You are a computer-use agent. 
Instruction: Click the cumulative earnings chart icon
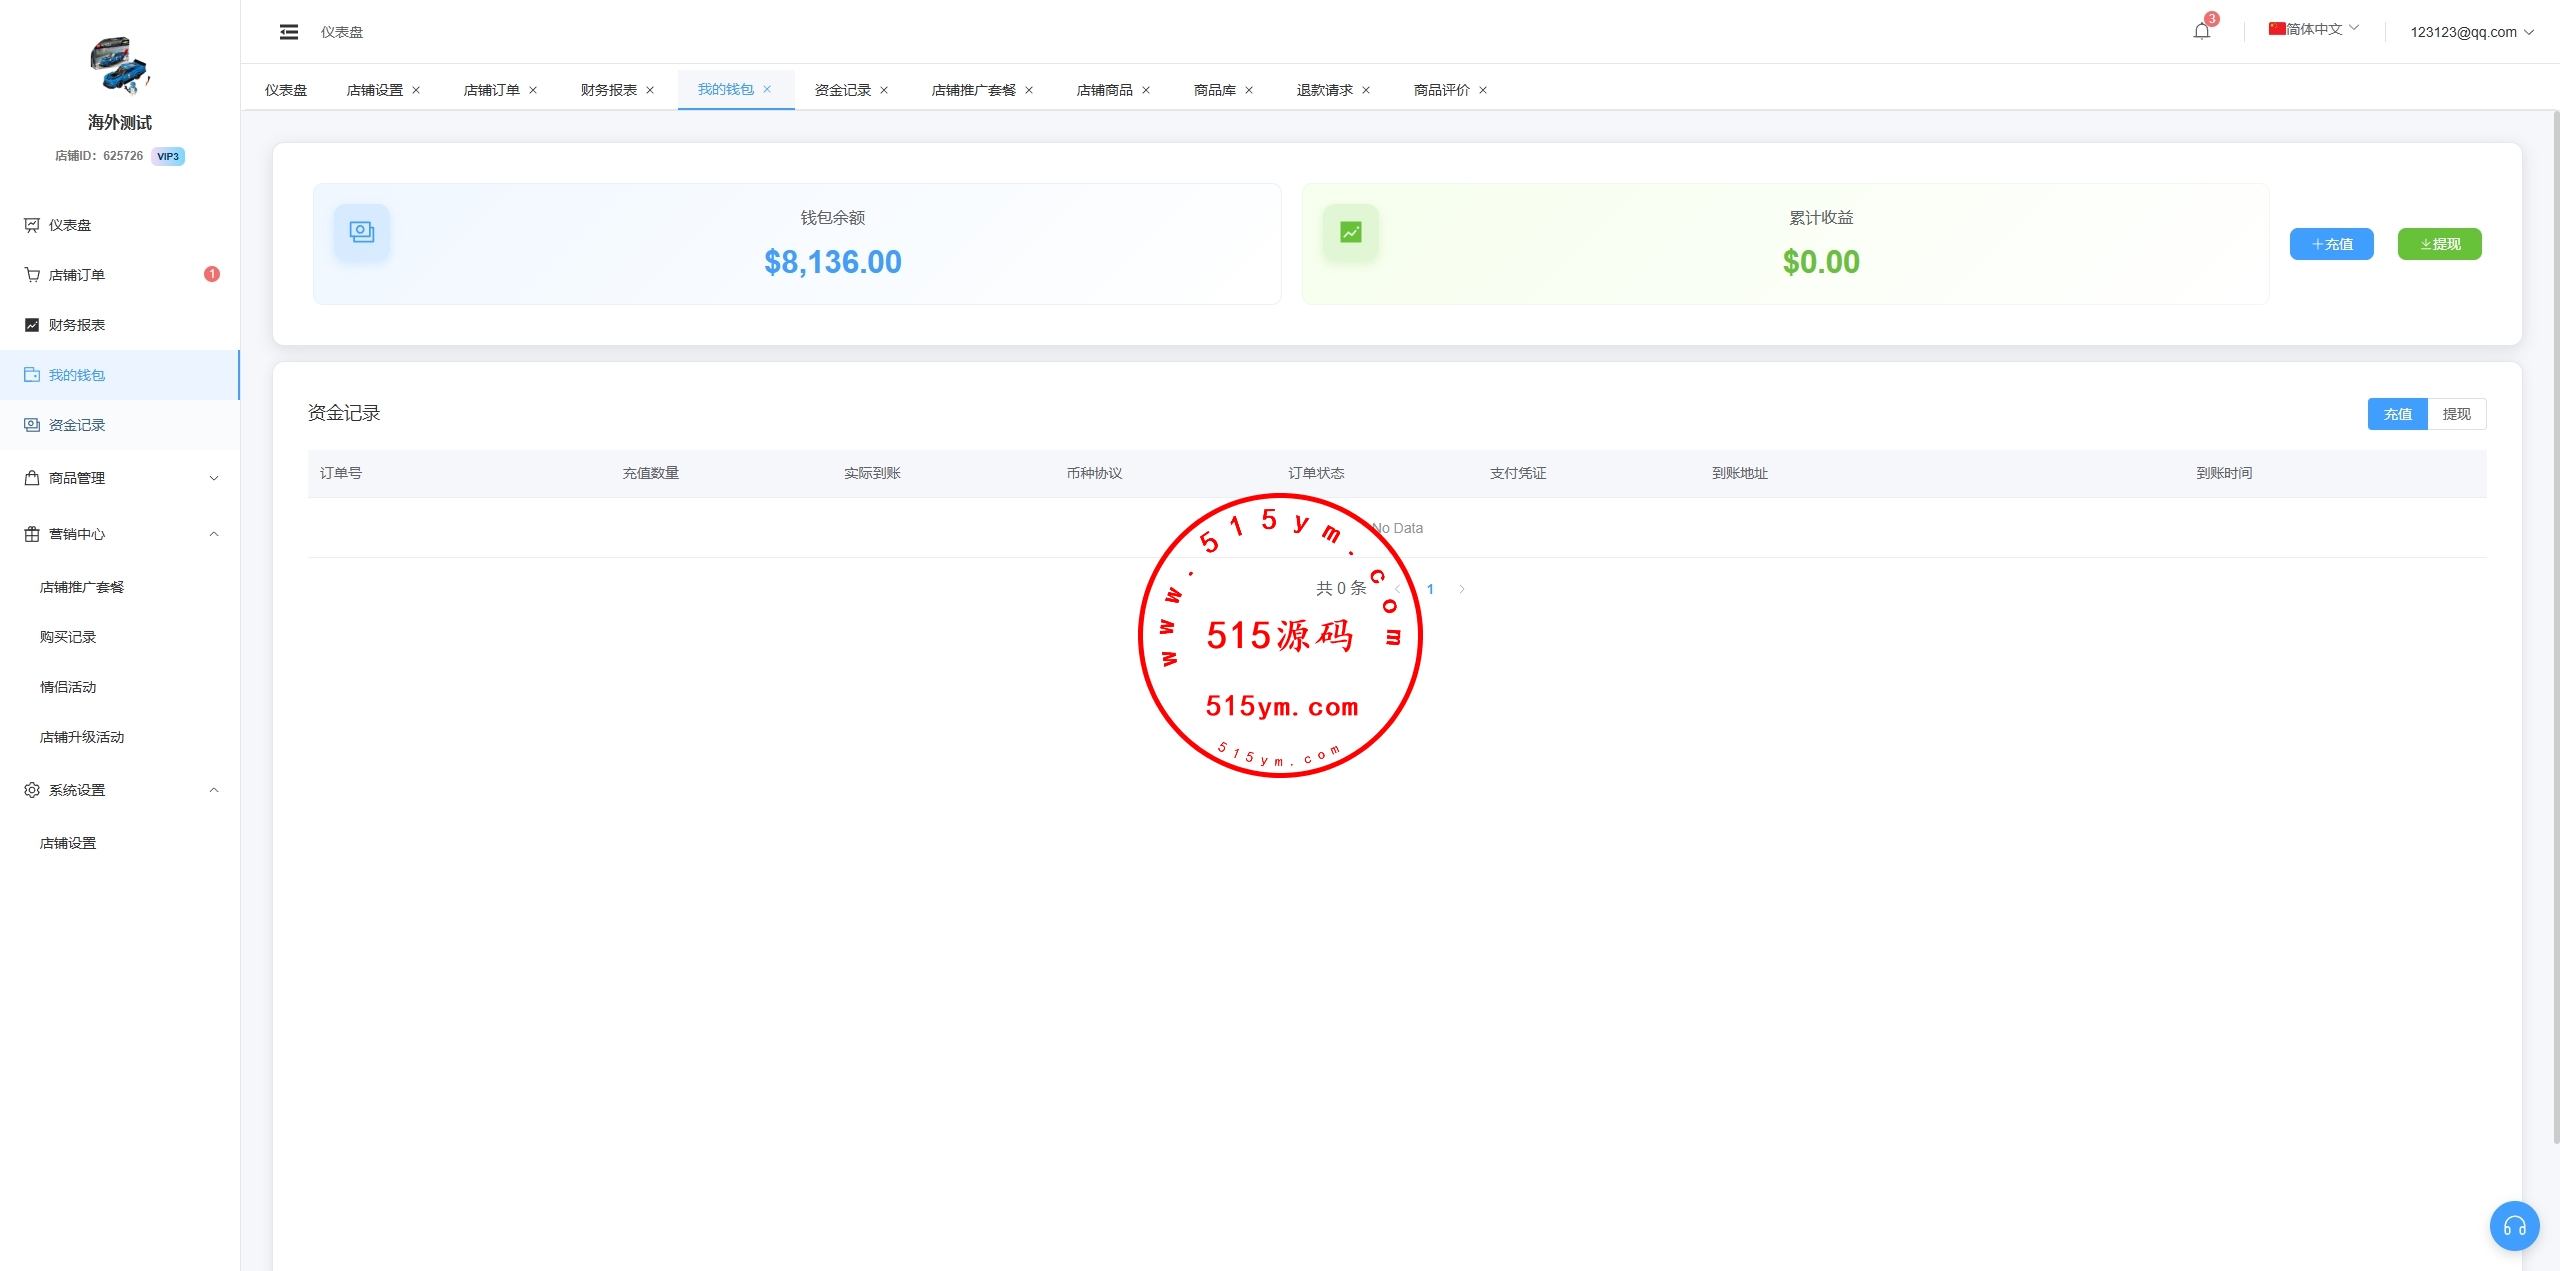1350,232
